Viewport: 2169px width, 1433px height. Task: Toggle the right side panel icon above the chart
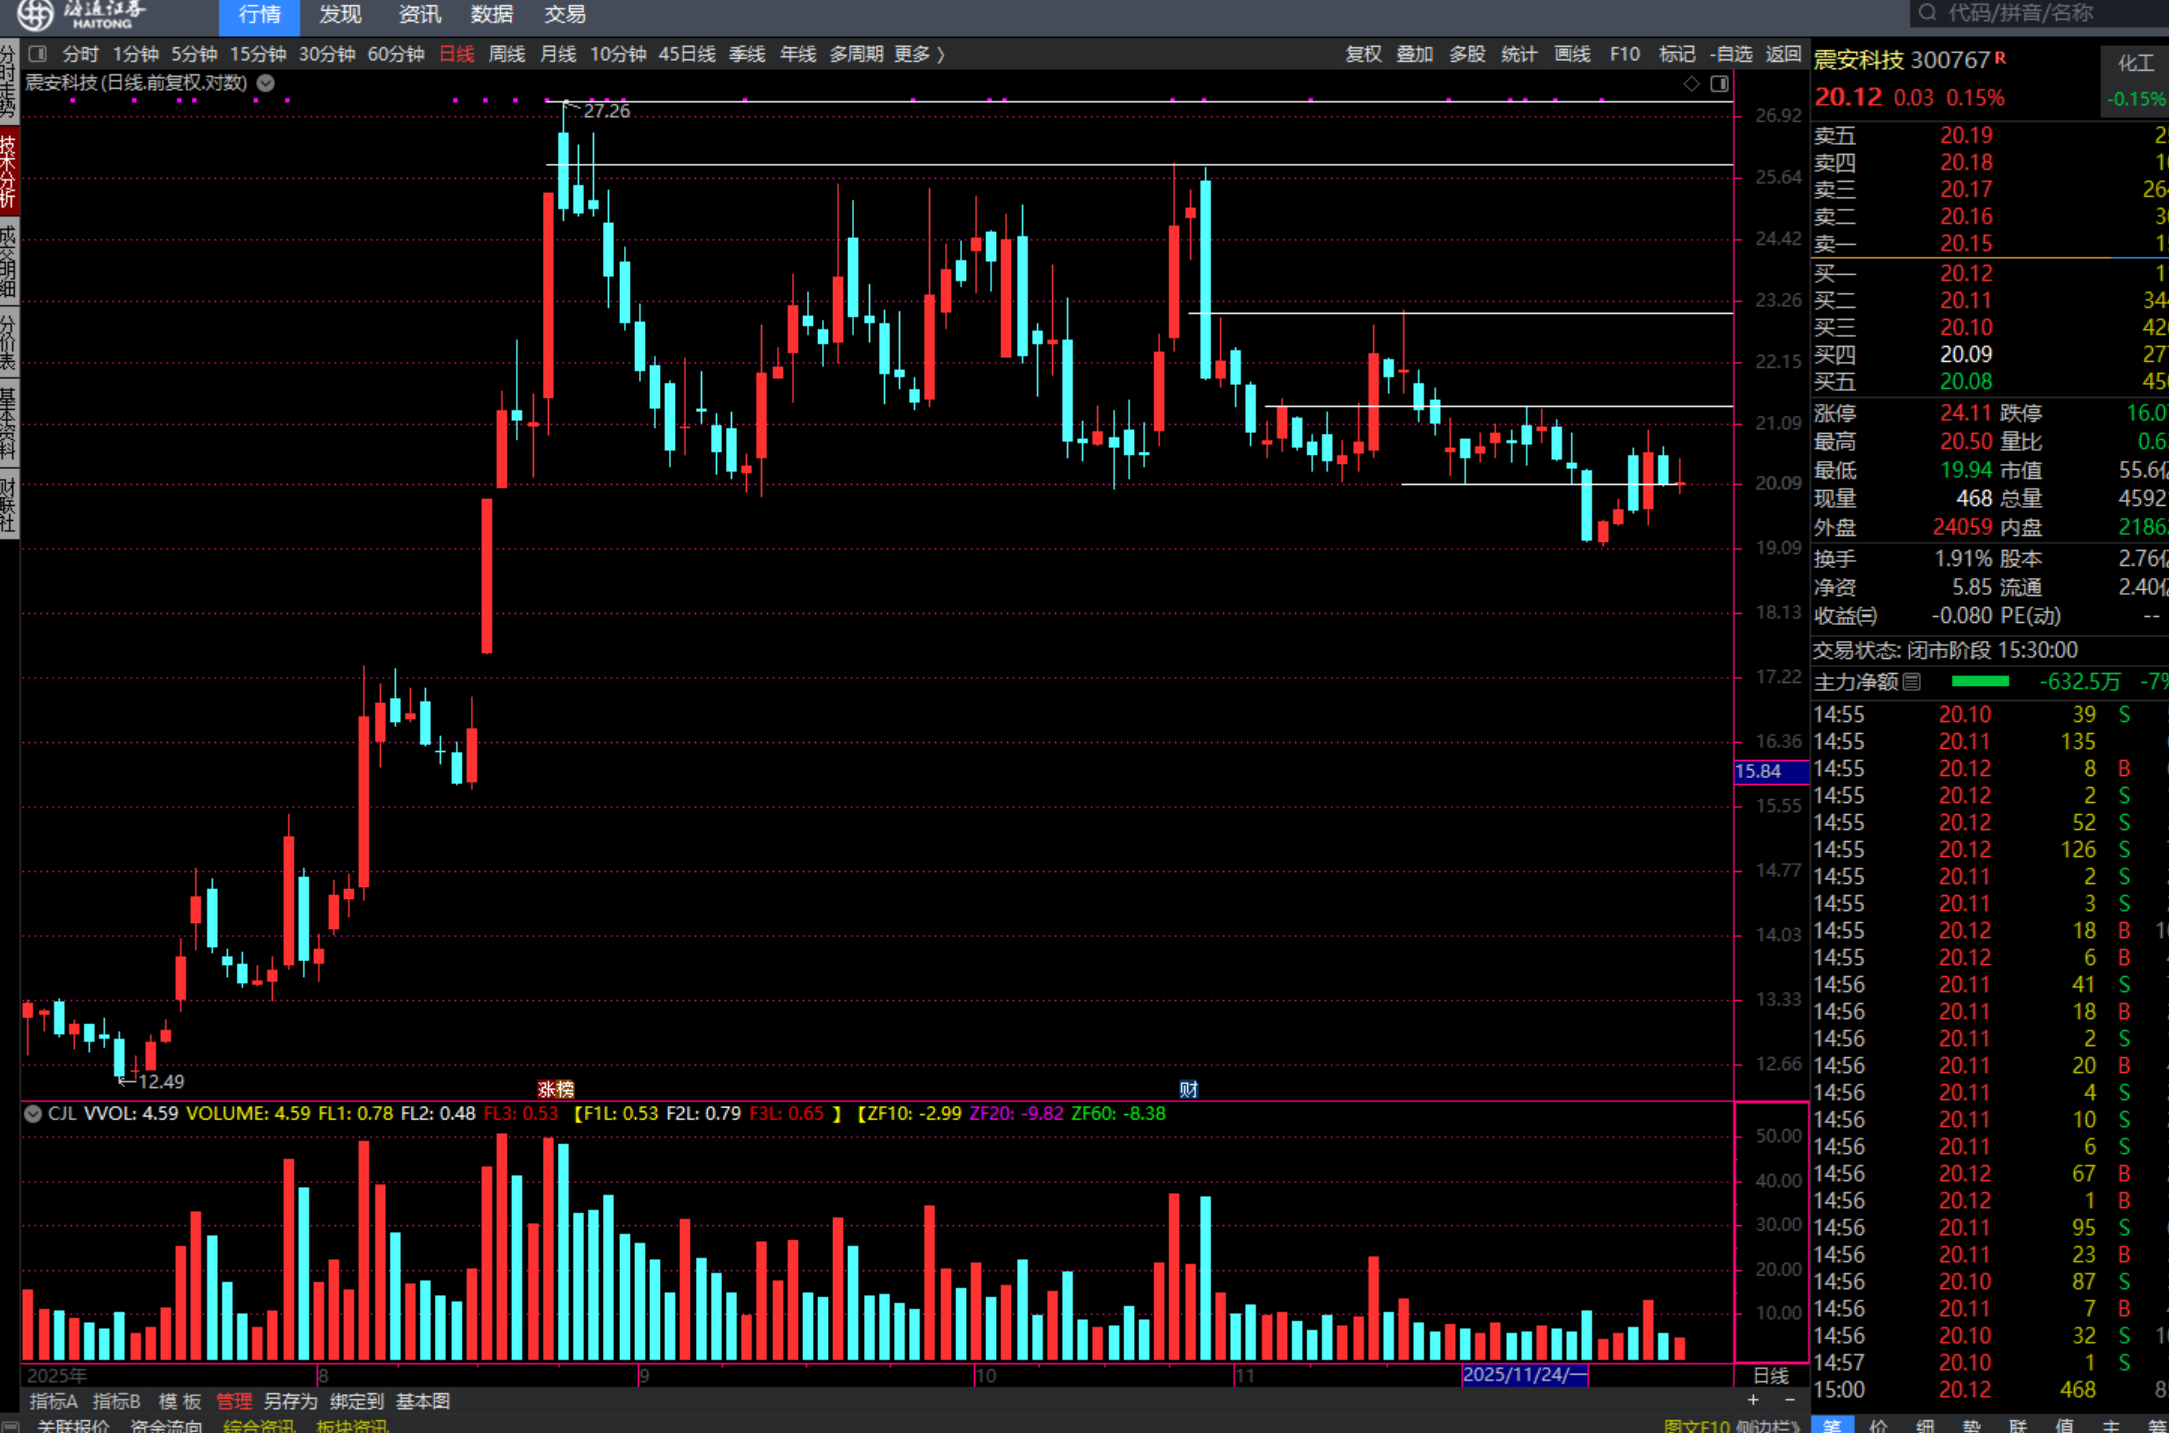[x=1719, y=84]
